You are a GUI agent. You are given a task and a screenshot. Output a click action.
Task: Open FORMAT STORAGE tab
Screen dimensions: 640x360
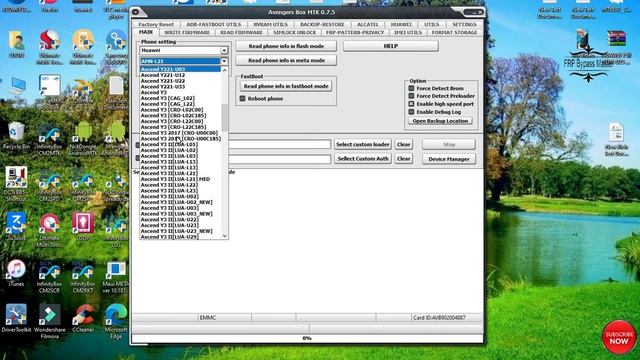454,32
